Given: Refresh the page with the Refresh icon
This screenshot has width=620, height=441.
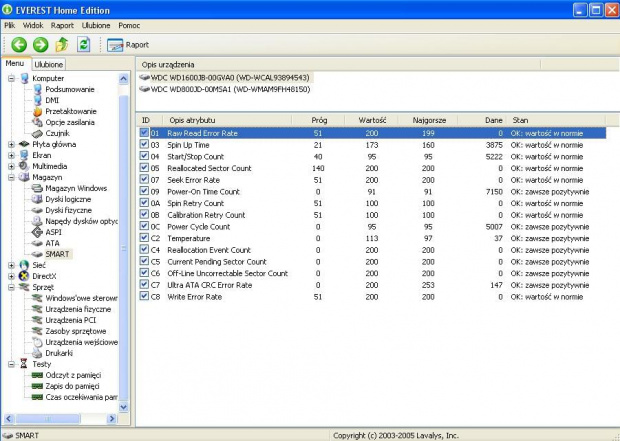Looking at the screenshot, I should 83,44.
